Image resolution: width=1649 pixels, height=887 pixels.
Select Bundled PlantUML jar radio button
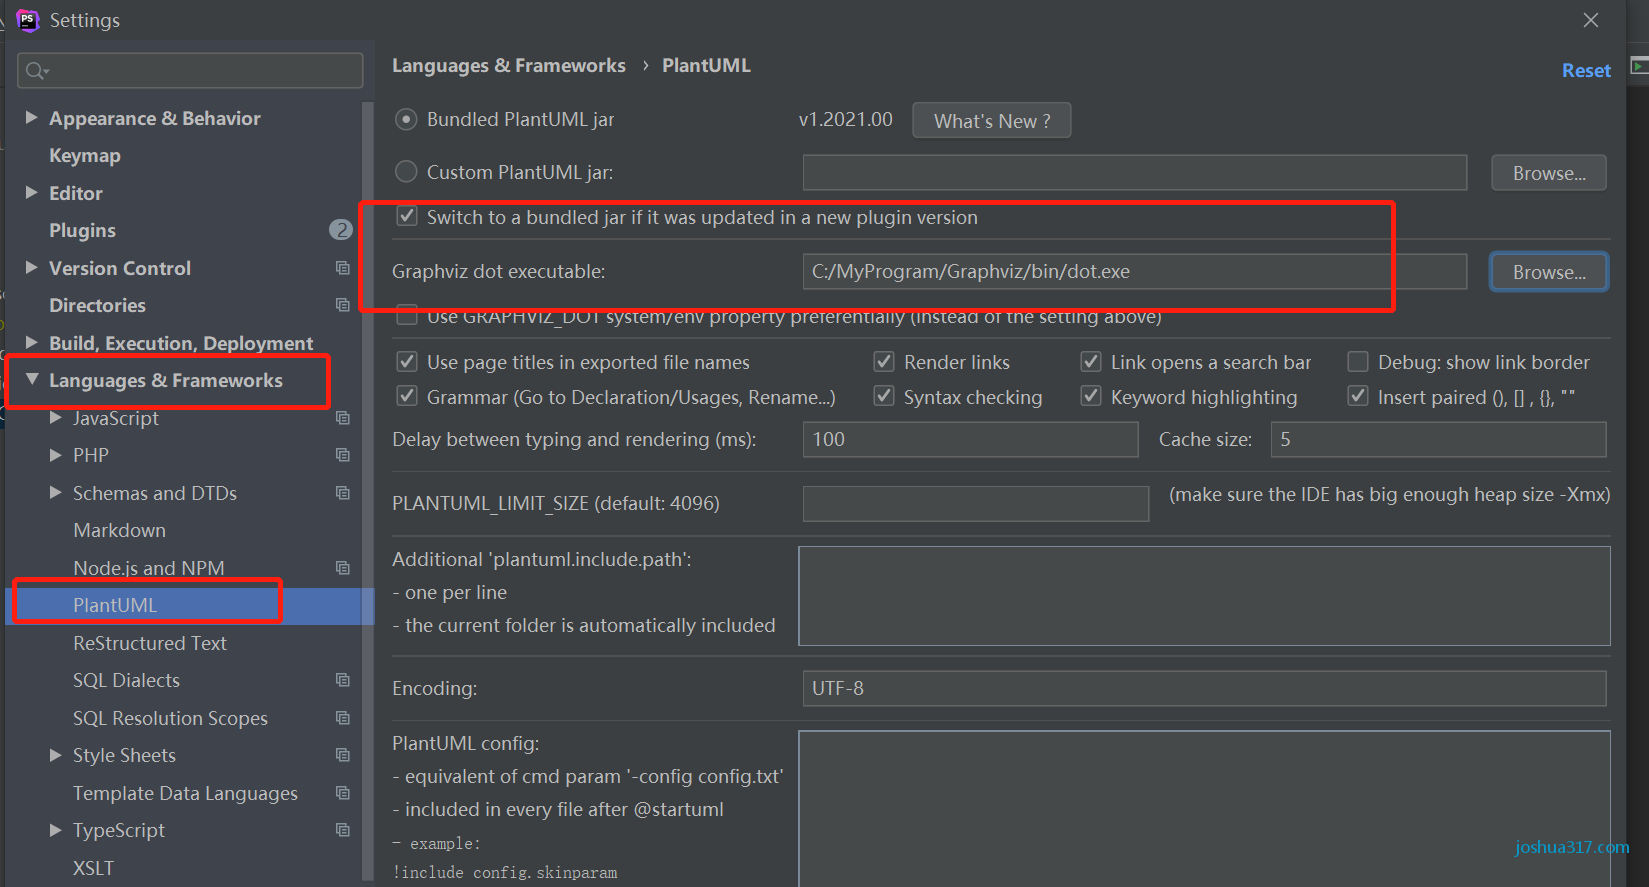[406, 119]
